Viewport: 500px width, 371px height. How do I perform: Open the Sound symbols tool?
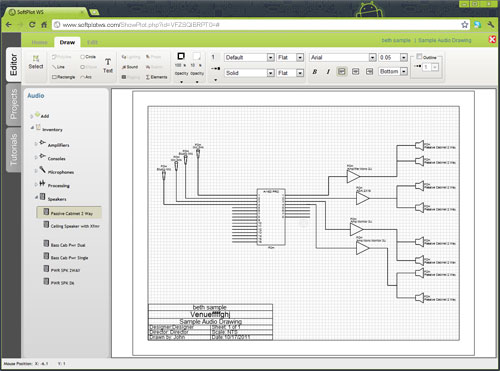point(130,67)
